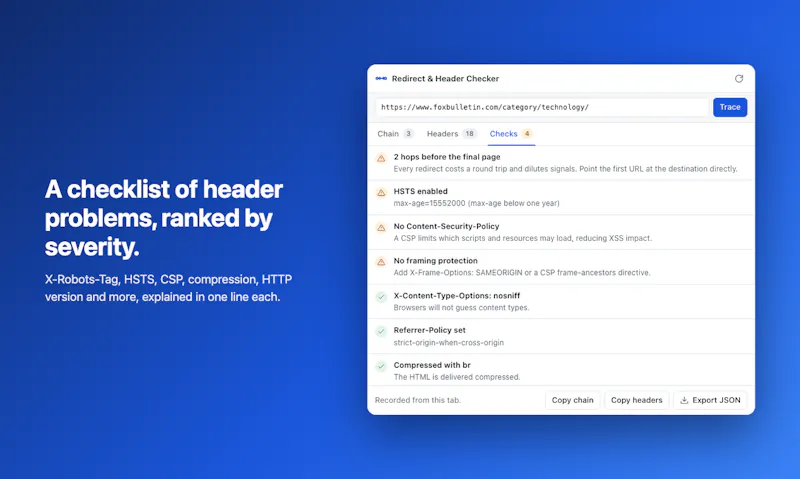The image size is (800, 479).
Task: Click the Trace button
Action: point(730,107)
